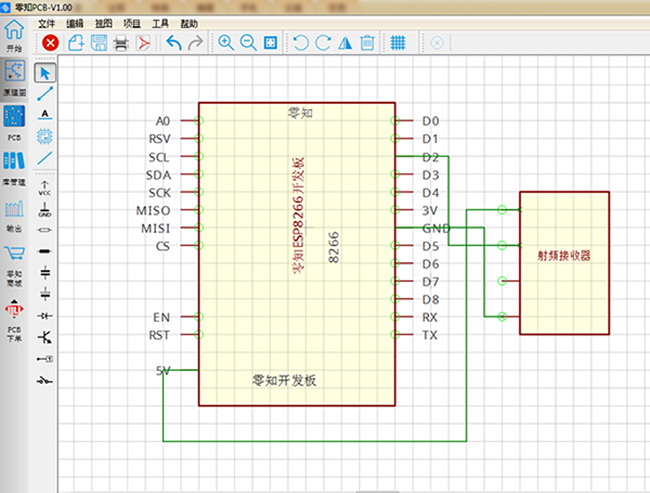Place a diode symbol
Image resolution: width=650 pixels, height=493 pixels.
pyautogui.click(x=45, y=316)
